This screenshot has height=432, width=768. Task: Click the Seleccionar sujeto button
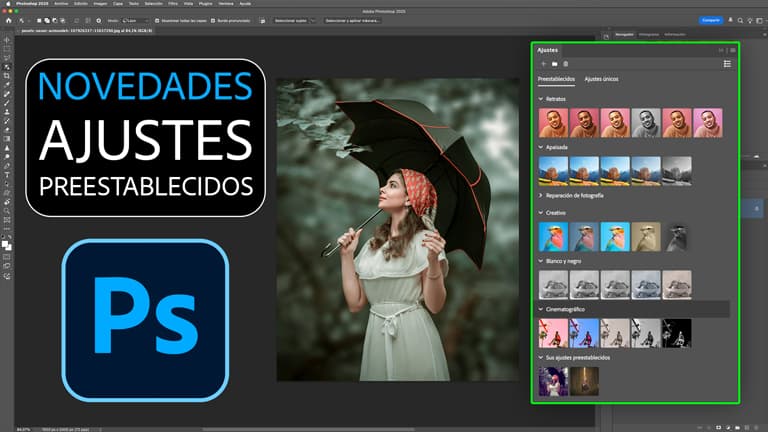click(290, 21)
